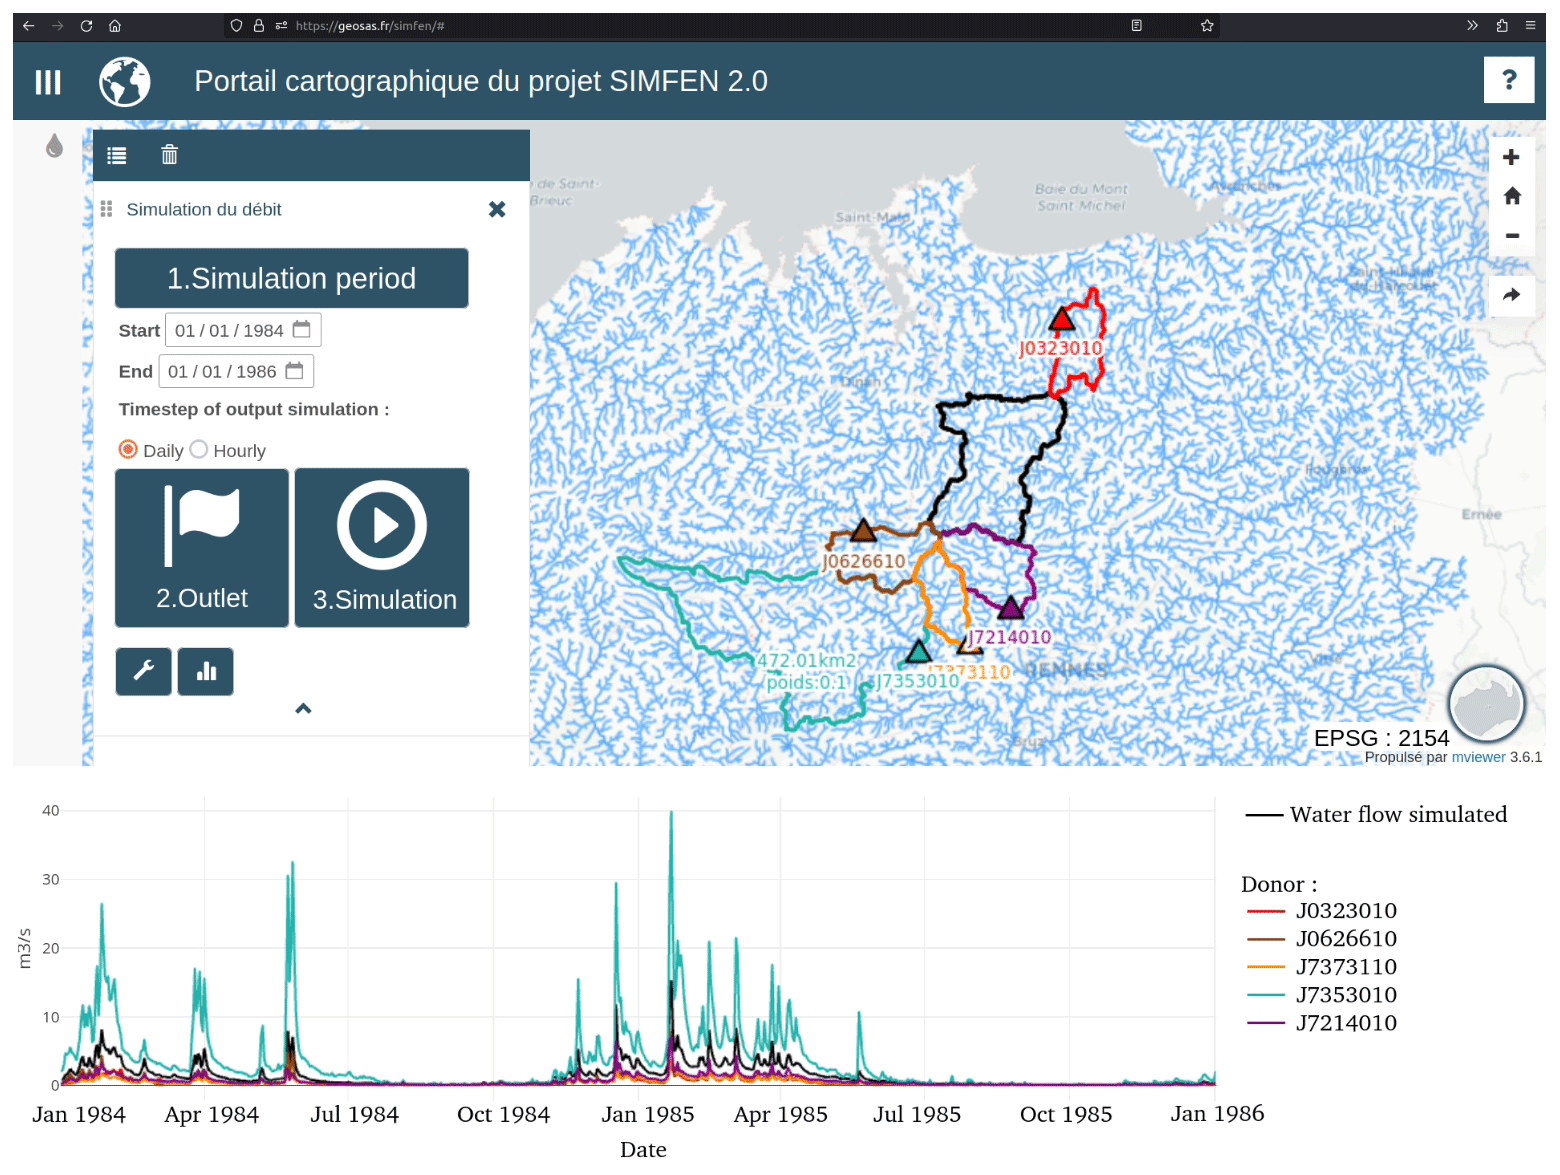Click the trash bin icon
Image resolution: width=1560 pixels, height=1175 pixels.
click(169, 155)
